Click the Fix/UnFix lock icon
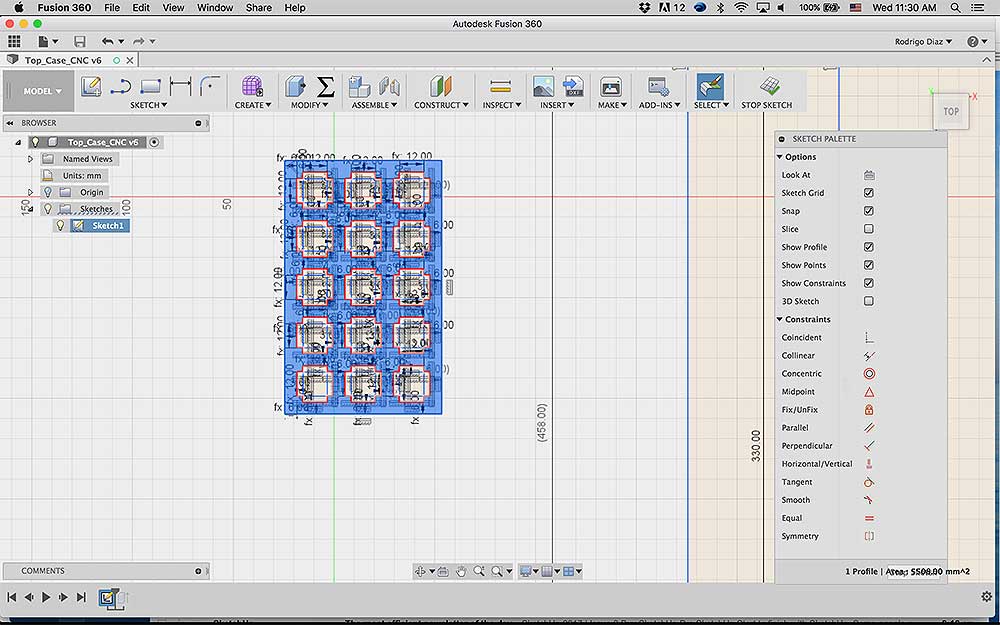 tap(869, 410)
